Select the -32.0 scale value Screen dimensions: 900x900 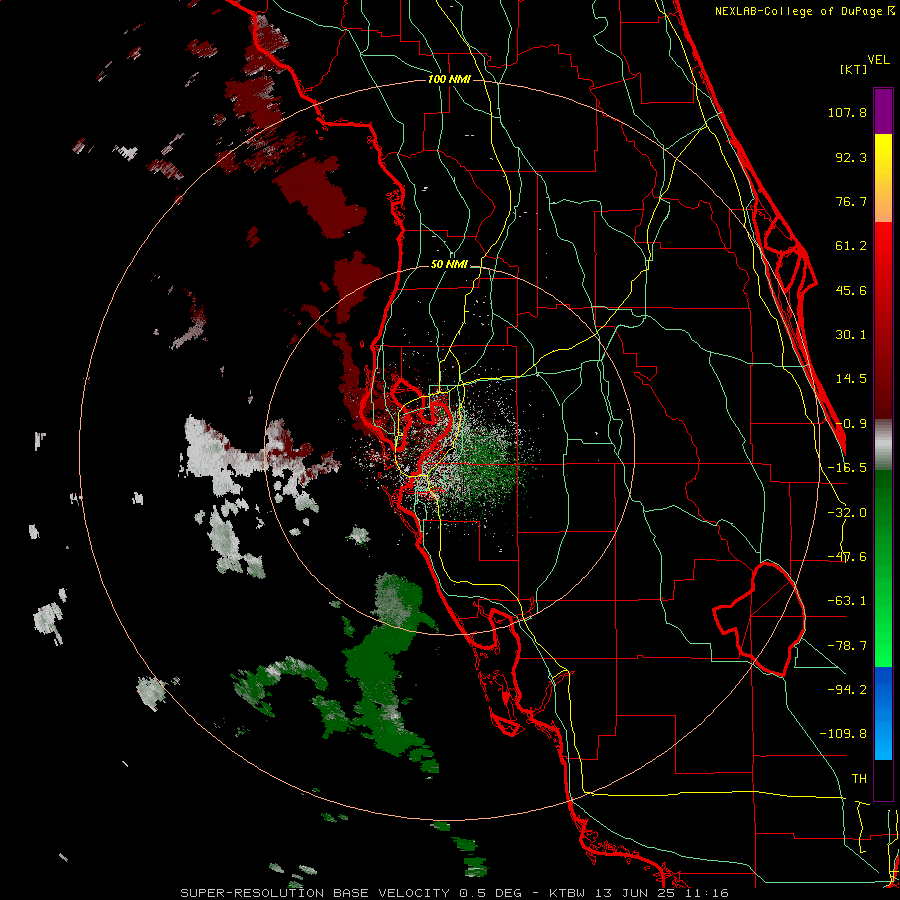(847, 513)
